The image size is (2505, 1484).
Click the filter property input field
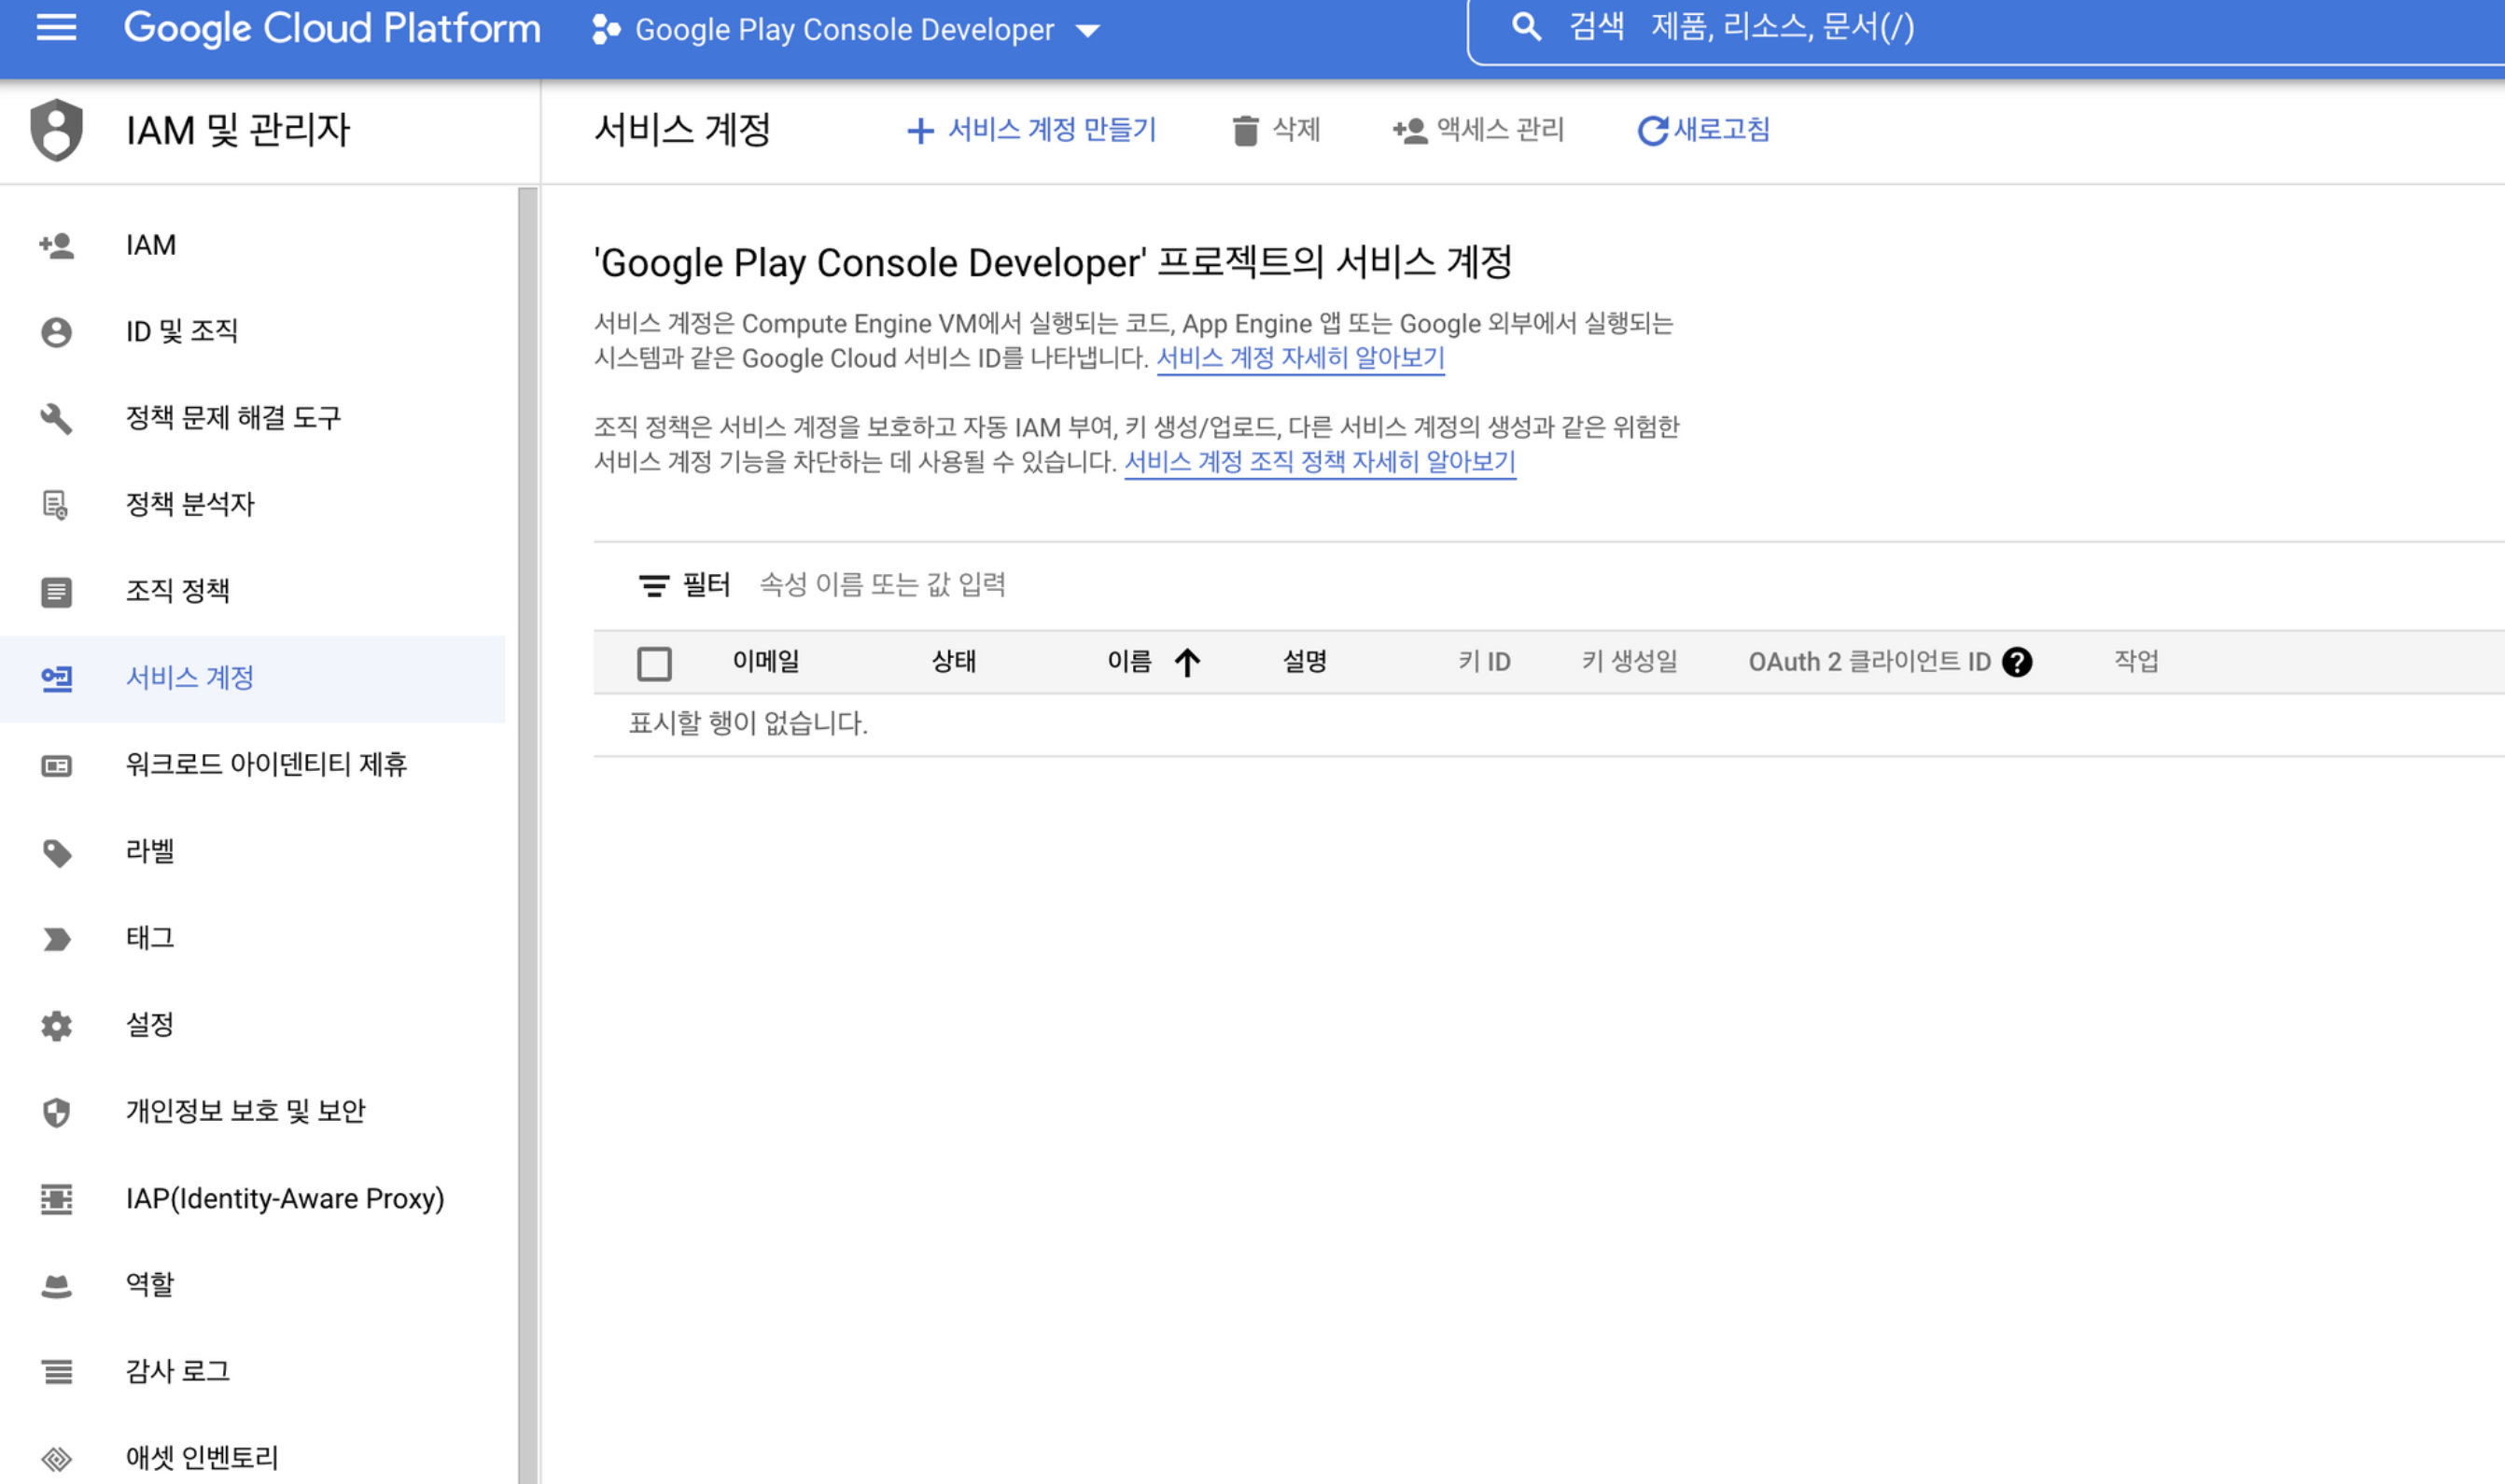click(x=883, y=585)
